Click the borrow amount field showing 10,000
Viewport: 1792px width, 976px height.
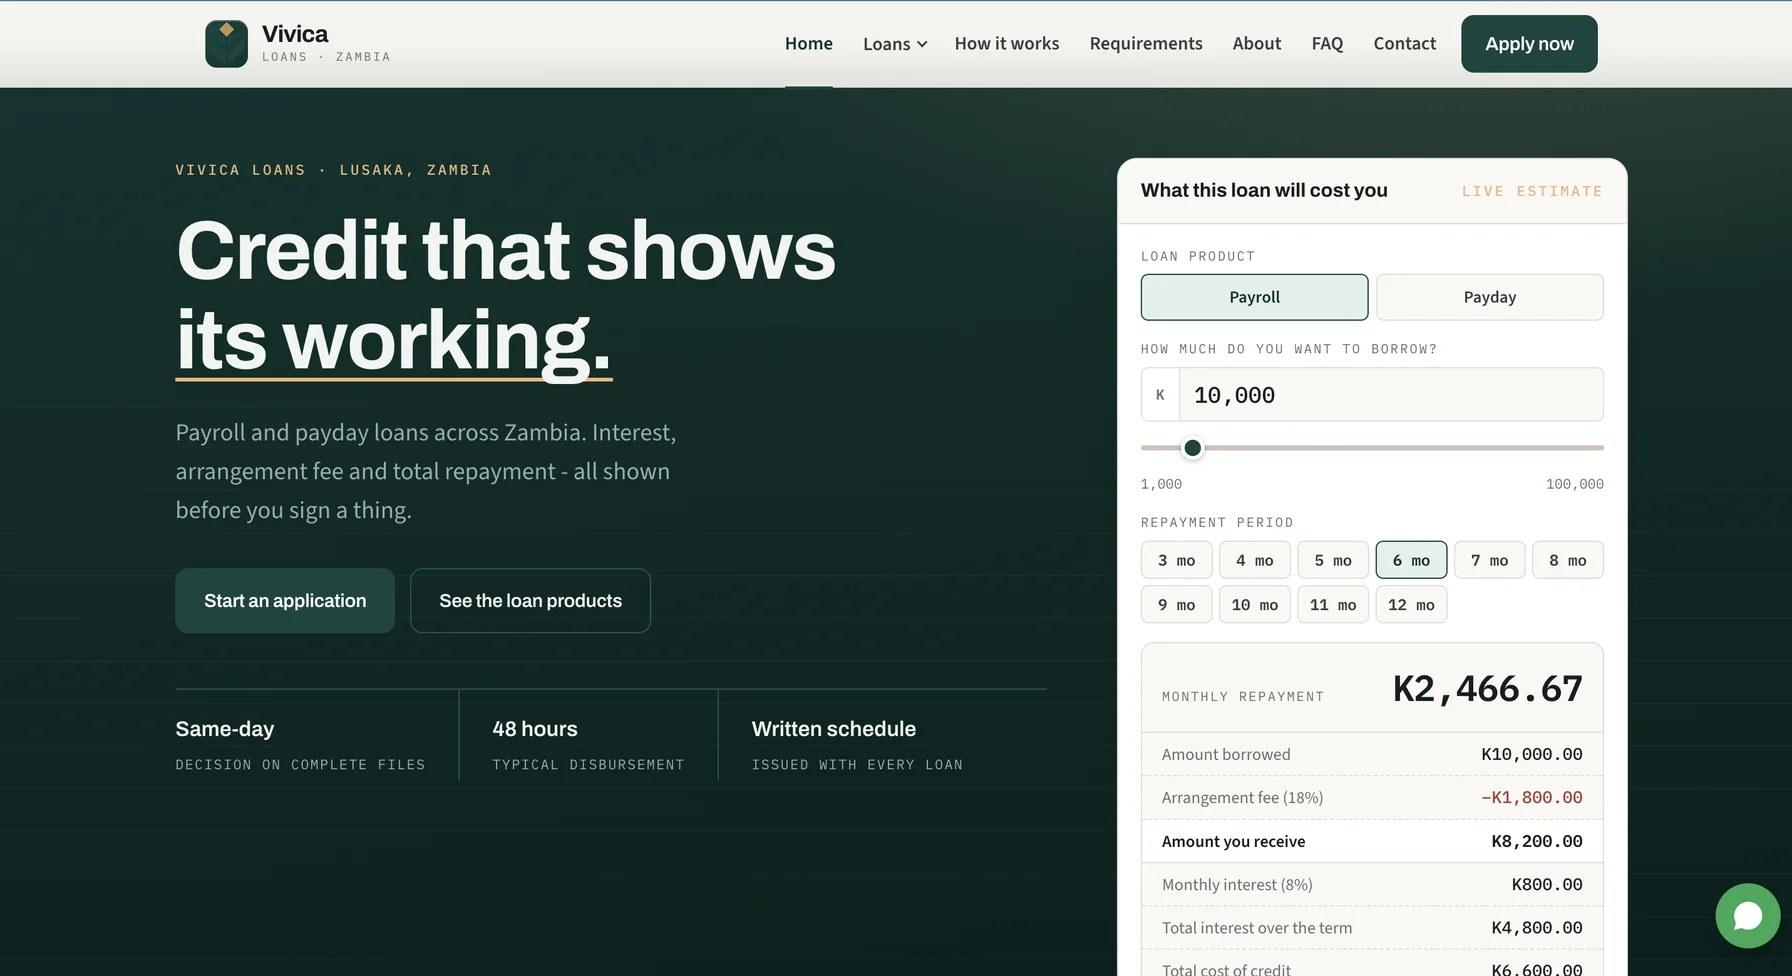pyautogui.click(x=1391, y=395)
